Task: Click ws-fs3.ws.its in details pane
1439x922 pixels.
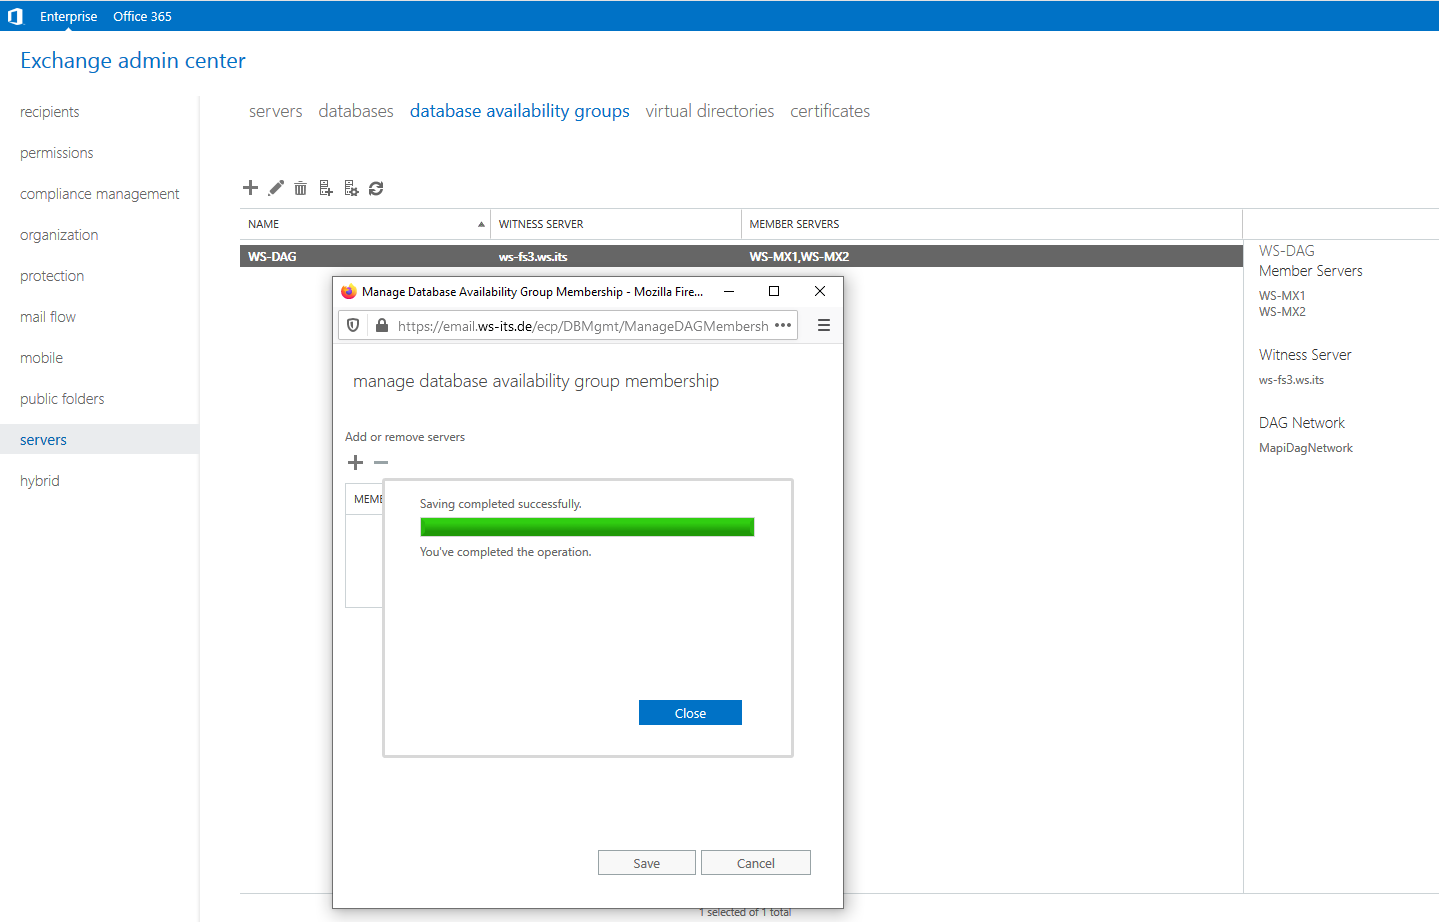Action: tap(1291, 380)
